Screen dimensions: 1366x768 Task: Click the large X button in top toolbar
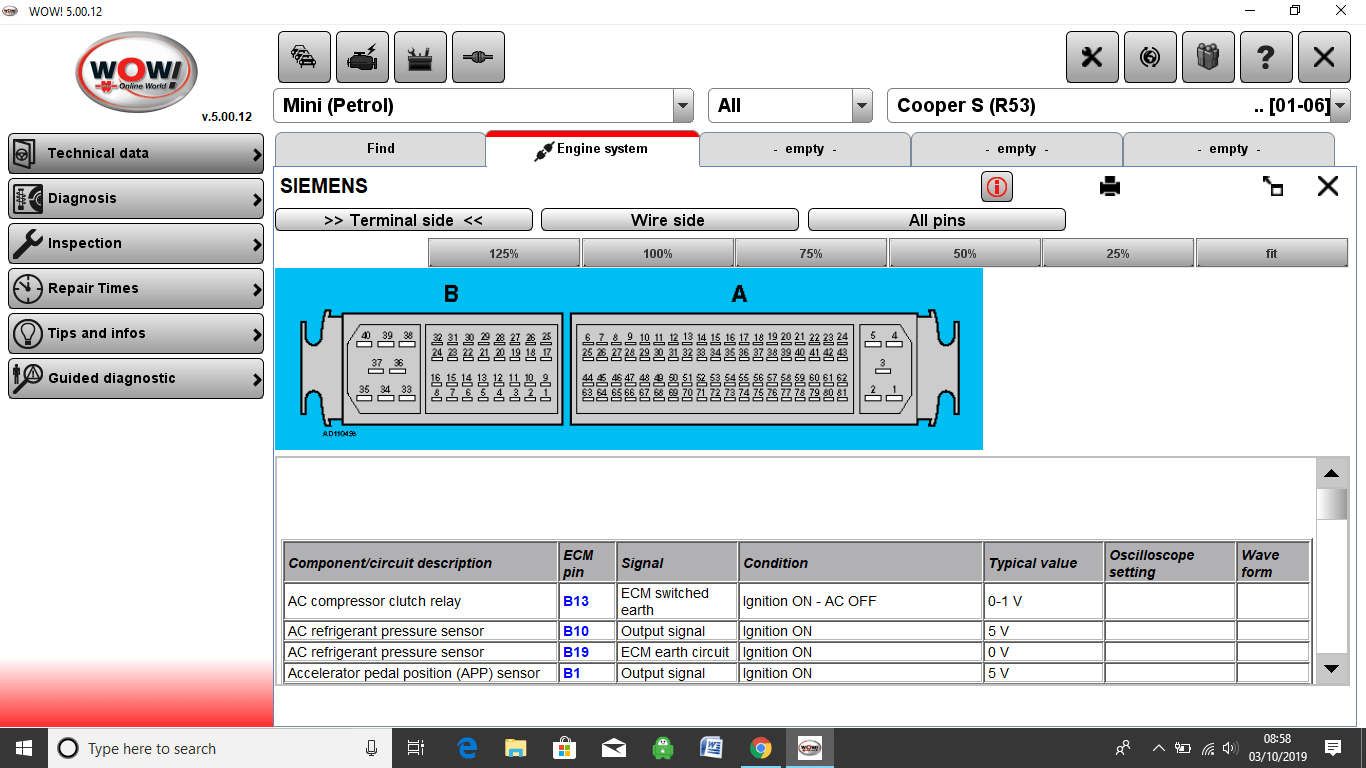point(1324,57)
